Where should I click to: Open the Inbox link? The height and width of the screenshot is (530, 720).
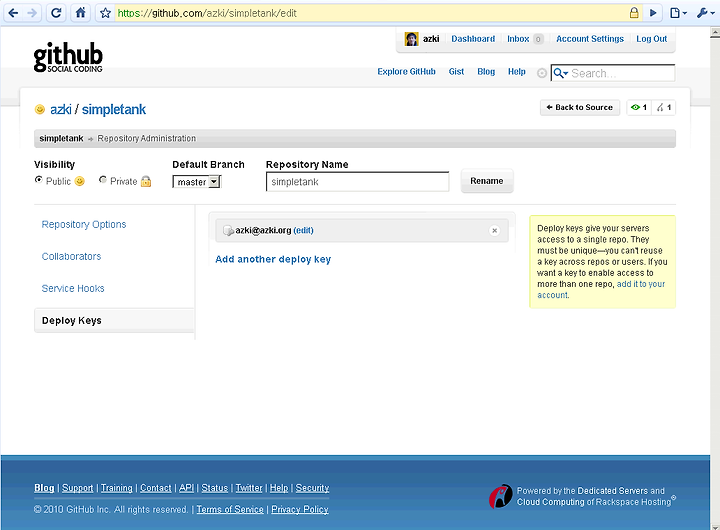(518, 39)
